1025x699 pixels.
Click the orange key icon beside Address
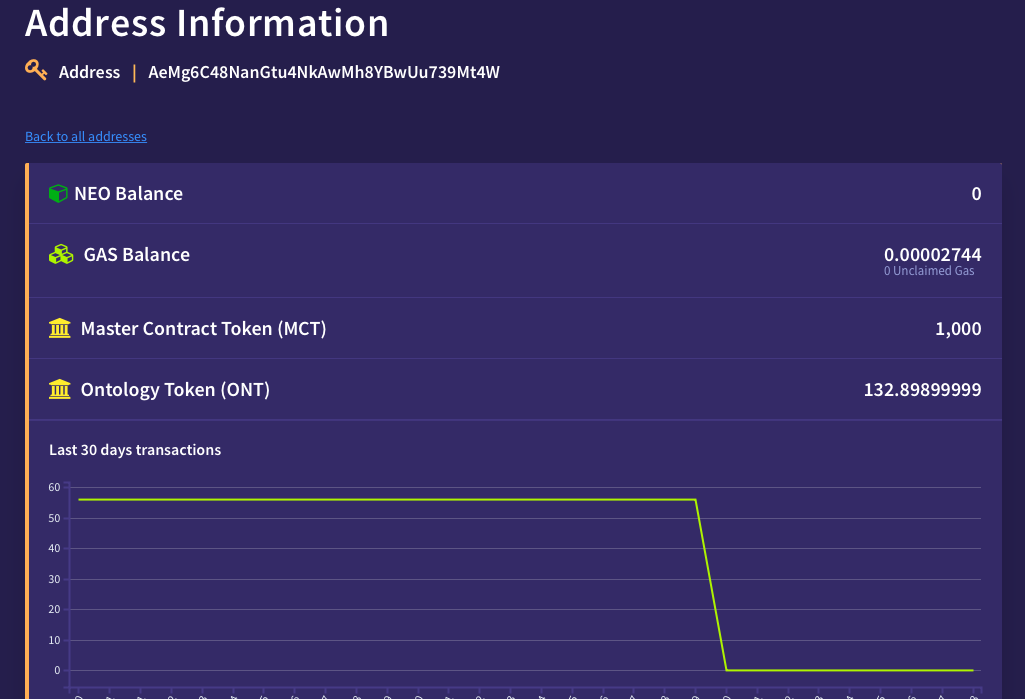36,71
